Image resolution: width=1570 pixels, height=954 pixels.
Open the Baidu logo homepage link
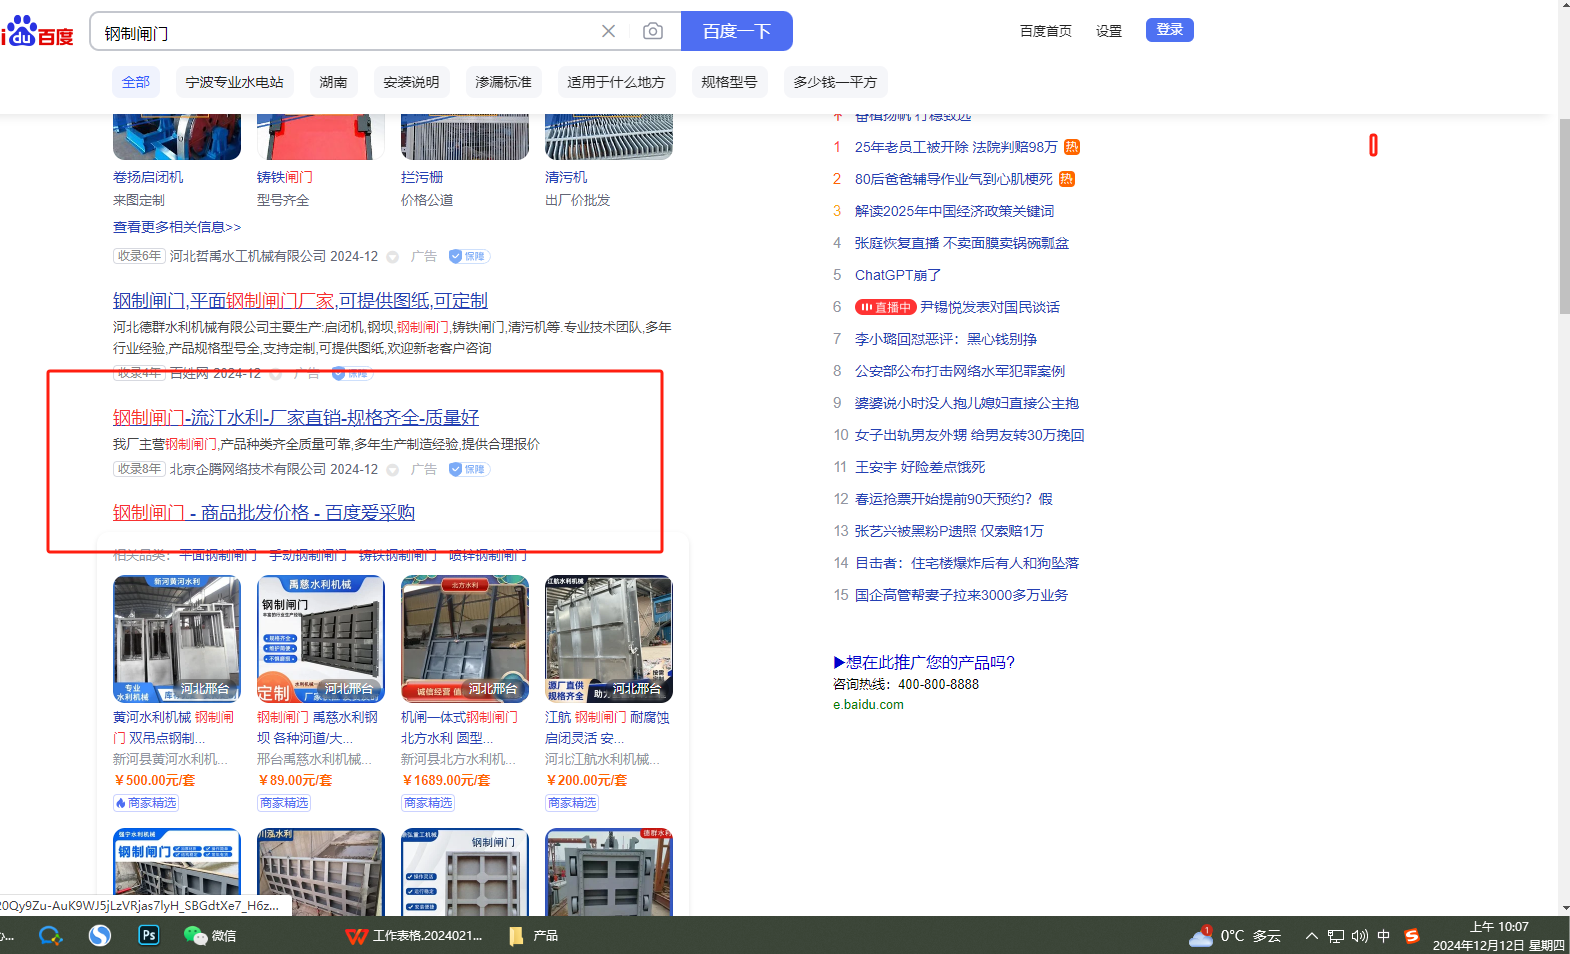pos(37,32)
